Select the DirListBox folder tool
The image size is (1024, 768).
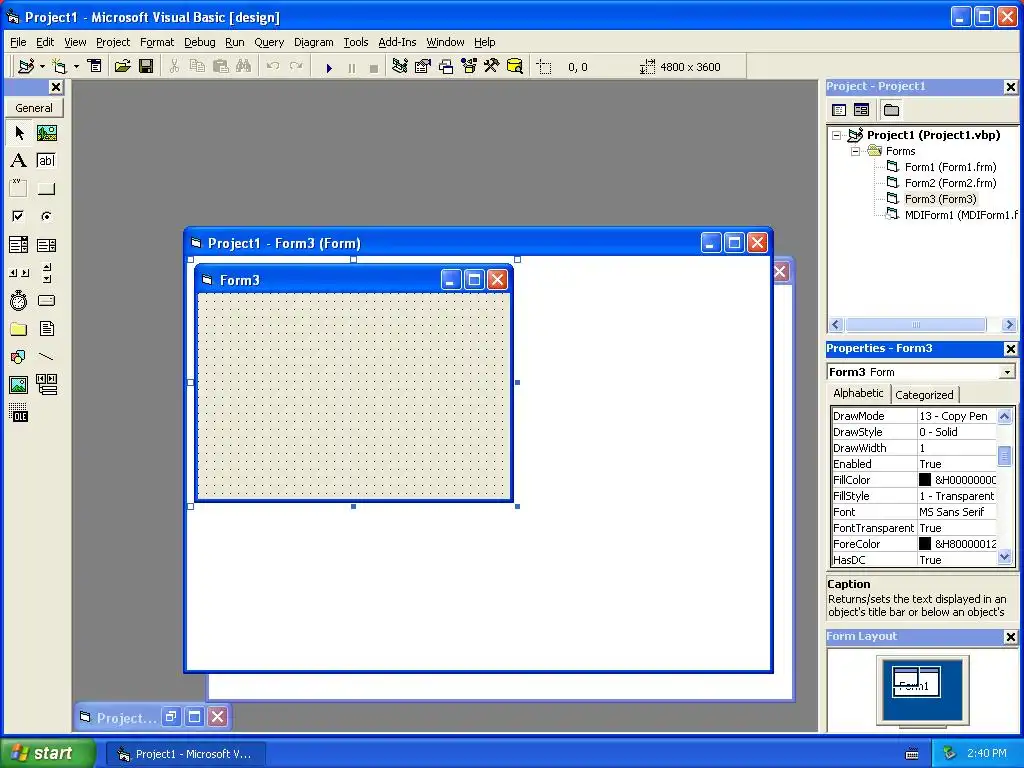coord(19,328)
